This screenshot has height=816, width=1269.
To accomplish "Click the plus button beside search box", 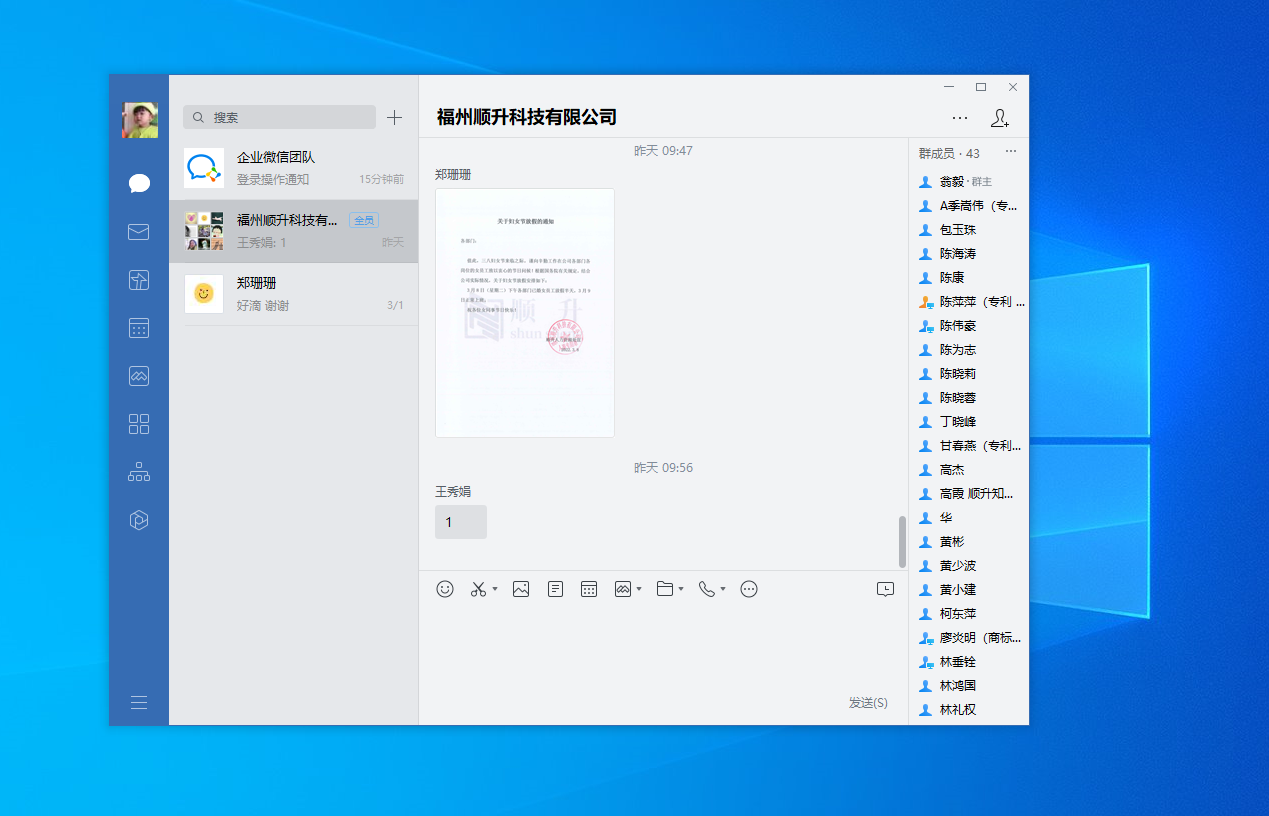I will 395,117.
